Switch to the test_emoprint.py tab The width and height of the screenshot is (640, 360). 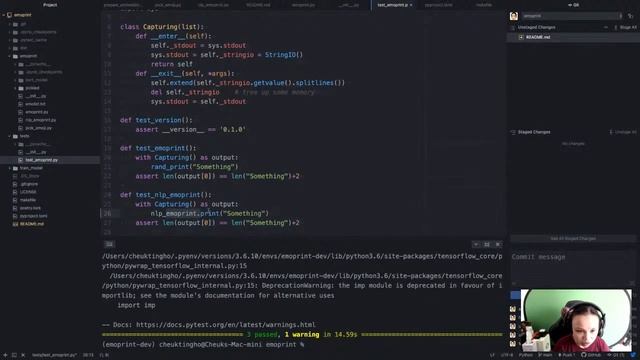pos(392,5)
